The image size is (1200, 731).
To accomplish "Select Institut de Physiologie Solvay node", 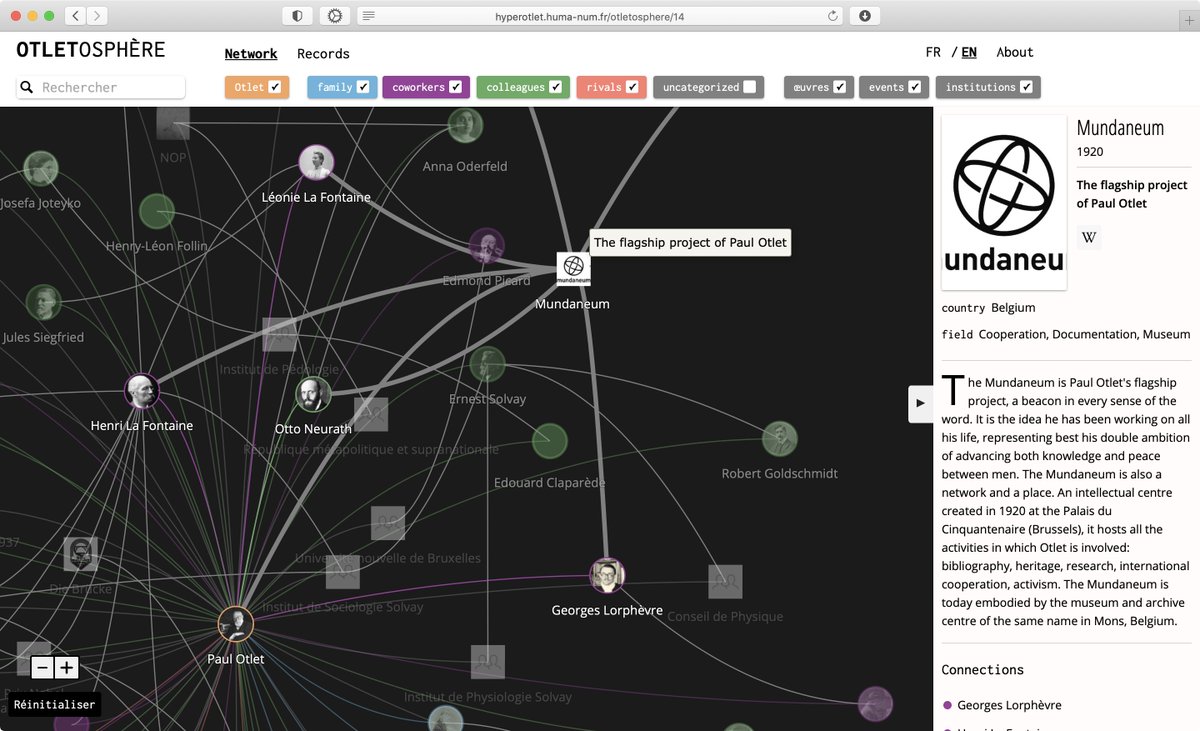I will pyautogui.click(x=488, y=662).
